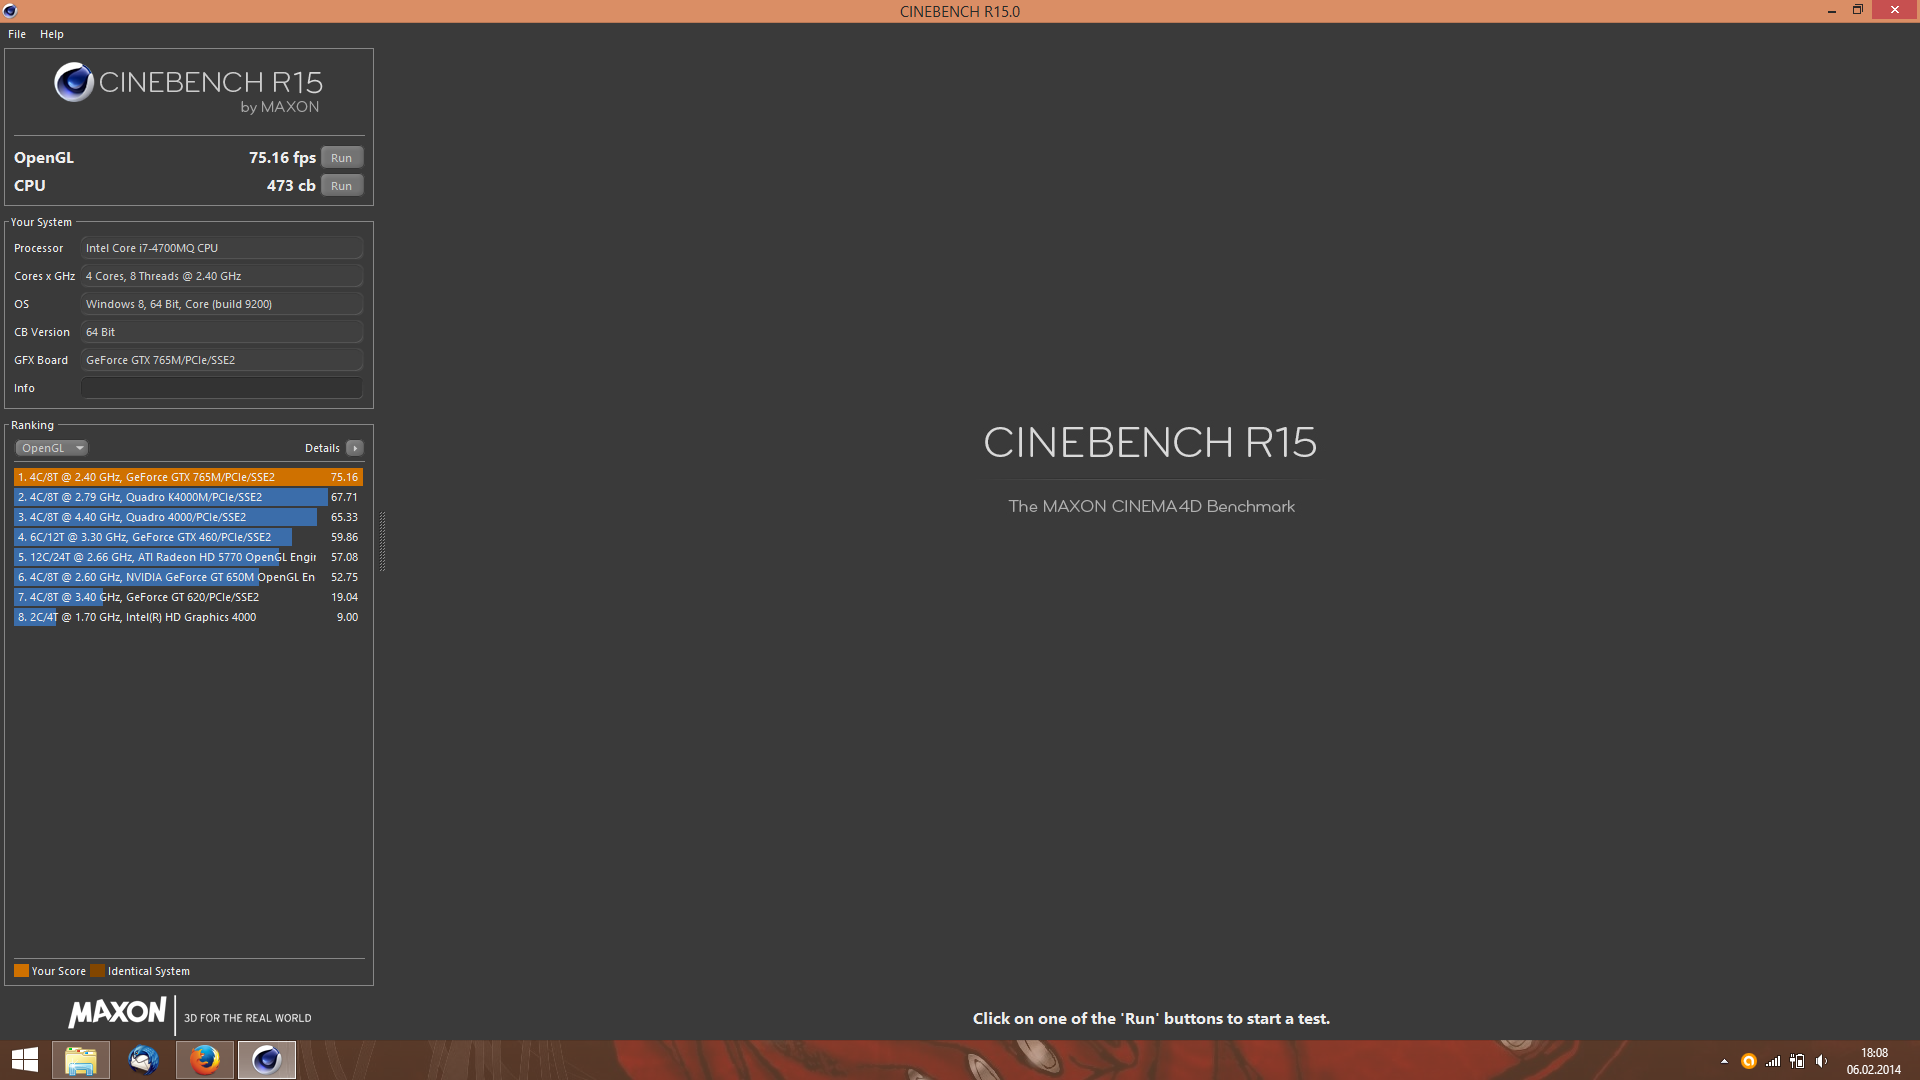The width and height of the screenshot is (1920, 1080).
Task: Click the MAXON logo at bottom left
Action: [117, 1012]
